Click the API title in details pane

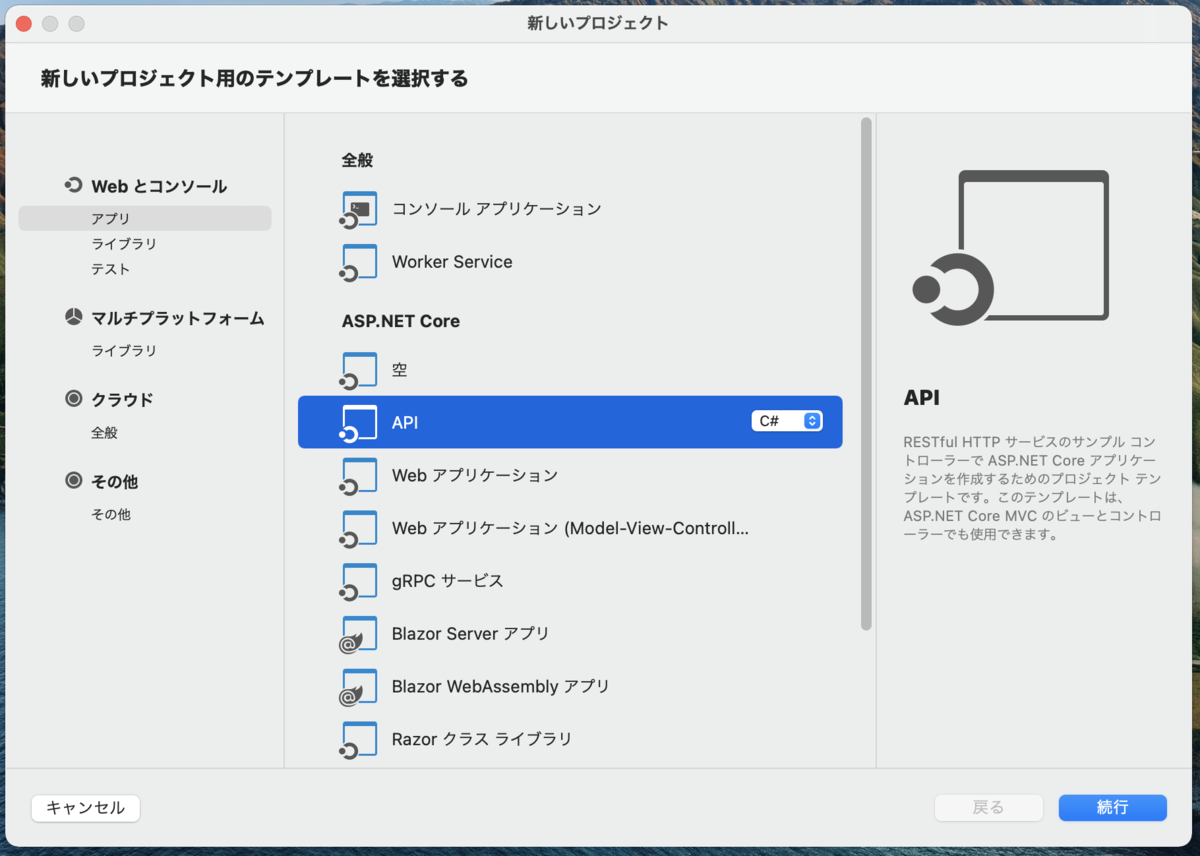(922, 397)
